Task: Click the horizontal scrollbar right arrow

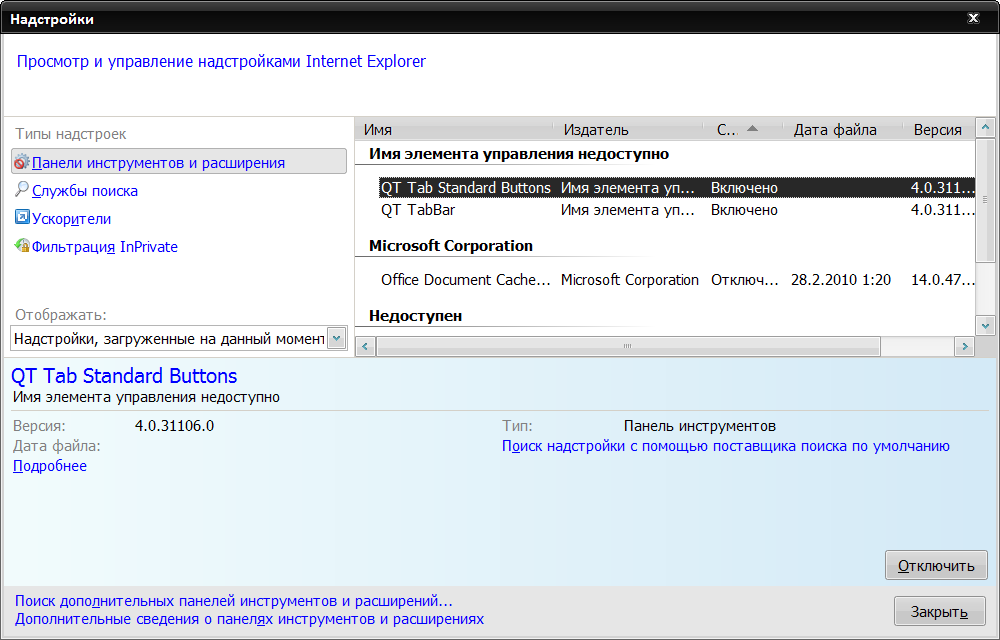Action: [964, 346]
